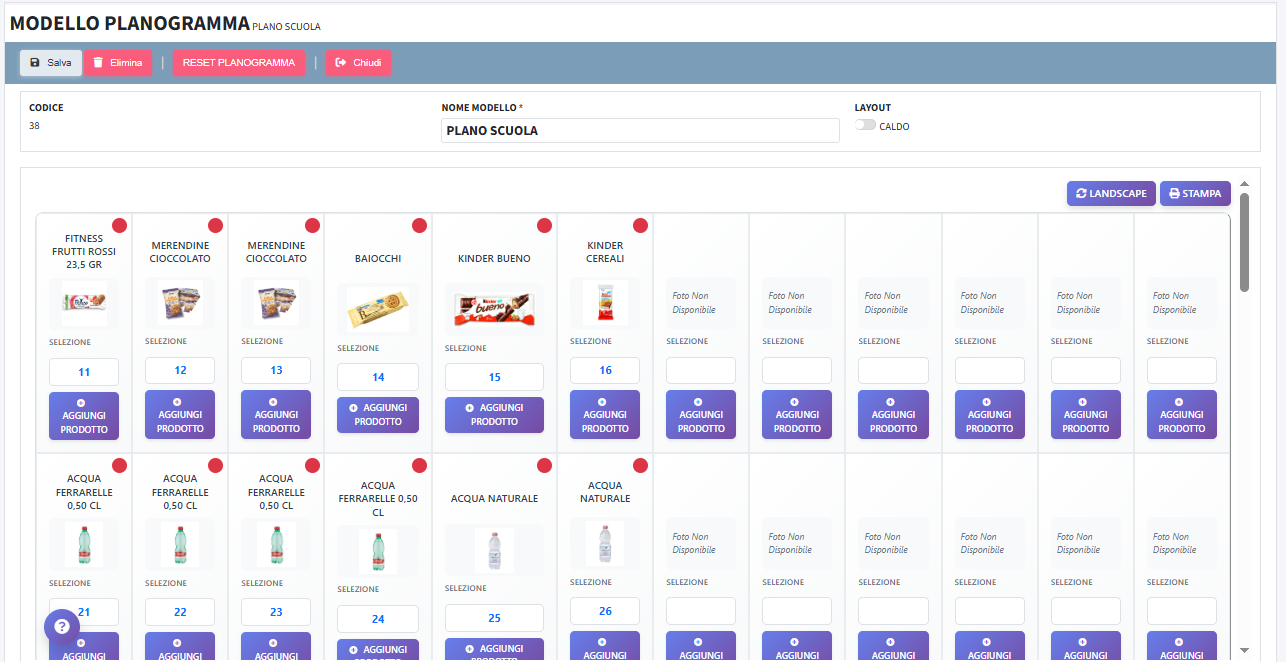The height and width of the screenshot is (662, 1286).
Task: Click Reset Planogramma button
Action: [239, 63]
